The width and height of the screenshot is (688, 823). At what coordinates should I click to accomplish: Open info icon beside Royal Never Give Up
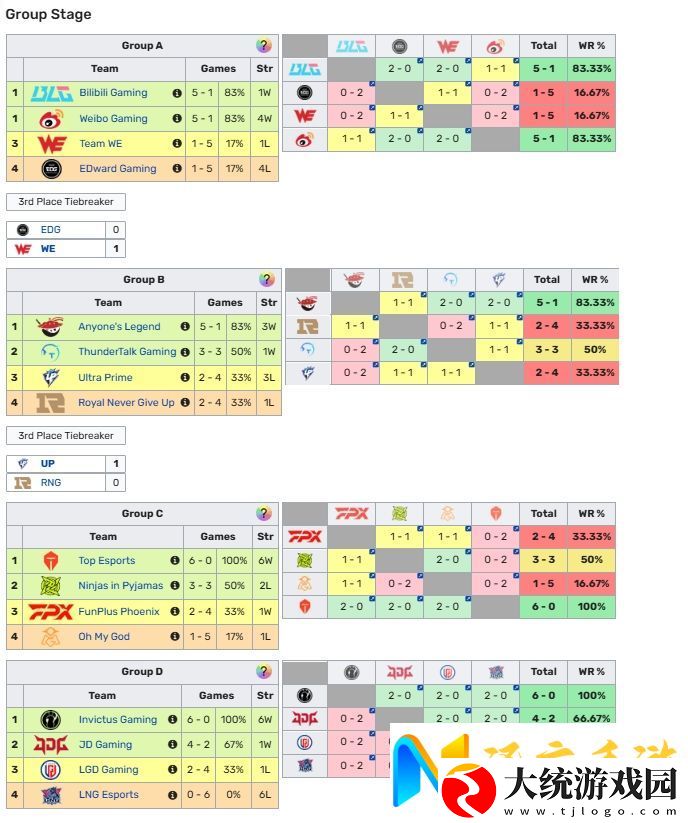click(x=185, y=403)
